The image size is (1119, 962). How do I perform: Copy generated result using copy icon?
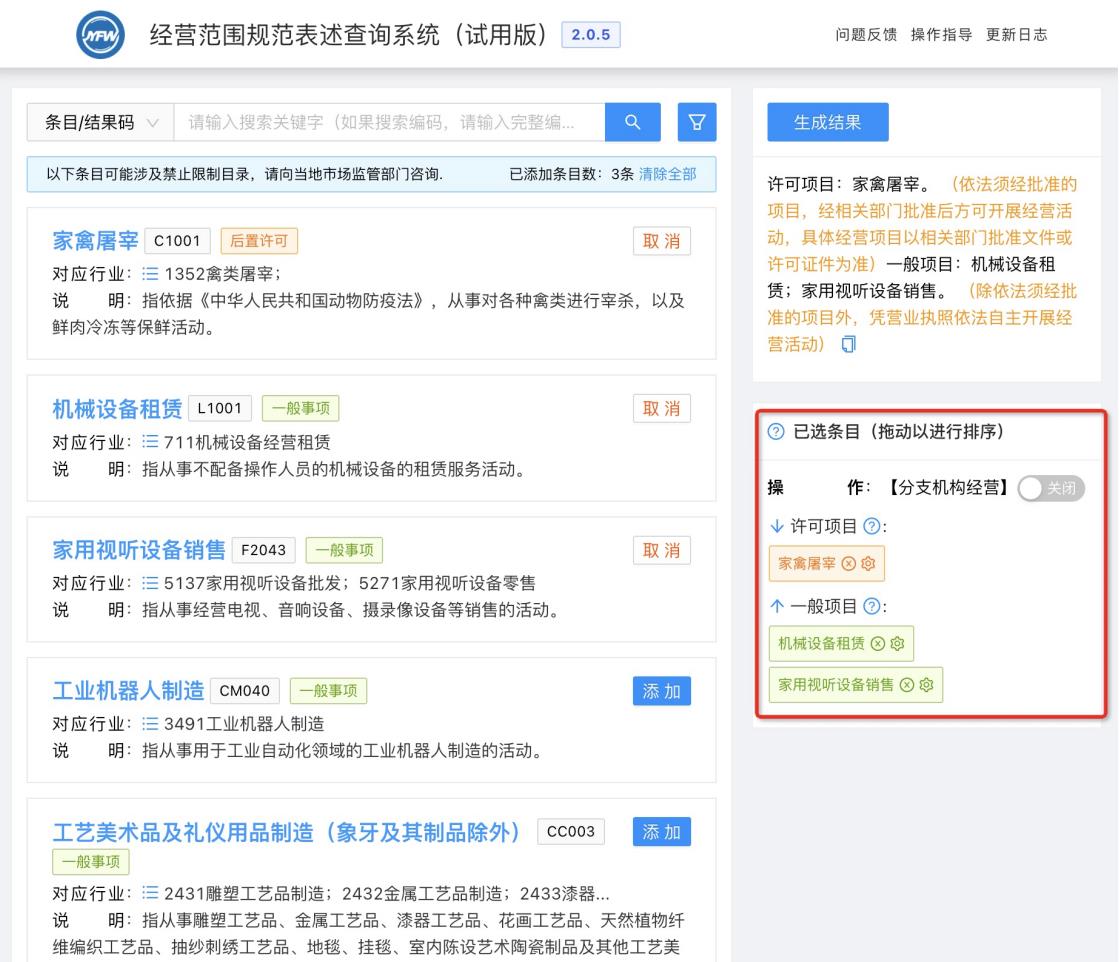click(849, 344)
